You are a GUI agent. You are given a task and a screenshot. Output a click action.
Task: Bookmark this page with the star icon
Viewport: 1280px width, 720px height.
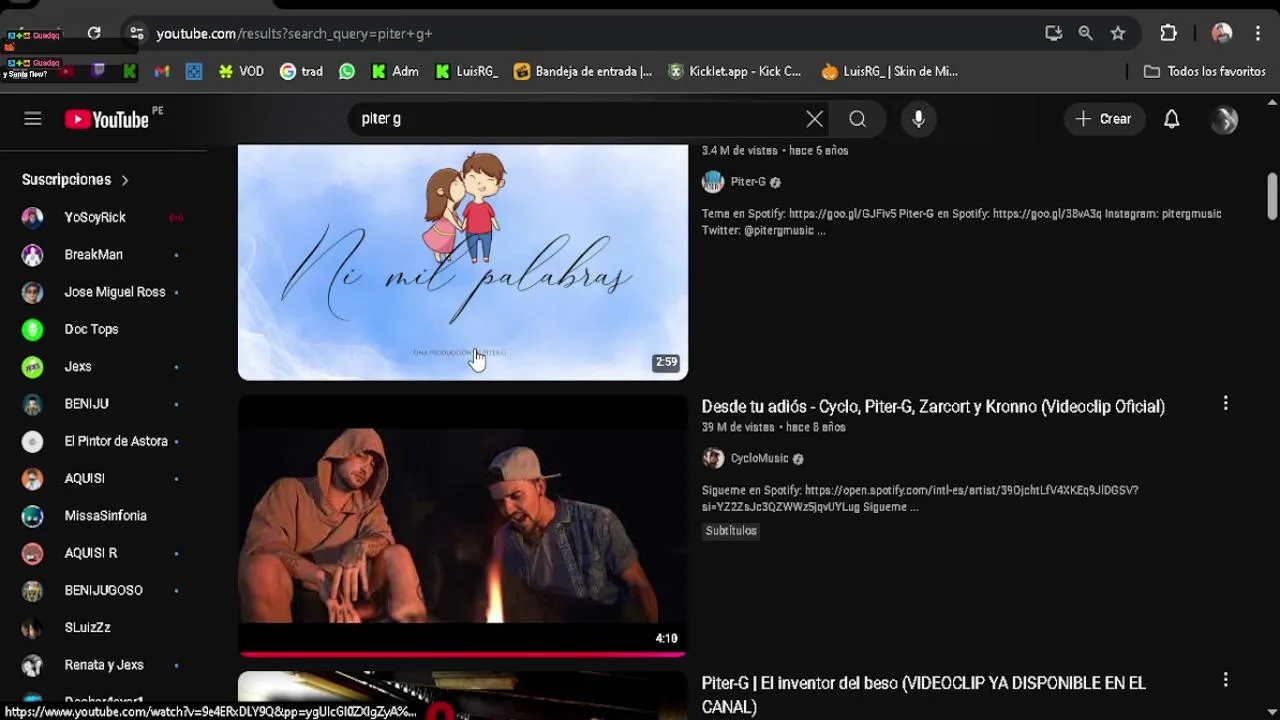click(x=1118, y=33)
